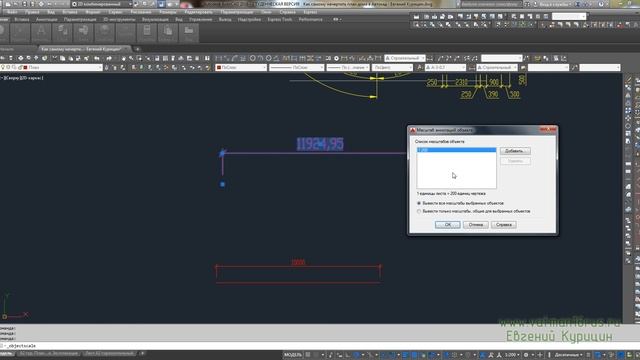640x360 pixels.
Task: Open the 2D workspace dropdown in title bar
Action: (x=102, y=4)
